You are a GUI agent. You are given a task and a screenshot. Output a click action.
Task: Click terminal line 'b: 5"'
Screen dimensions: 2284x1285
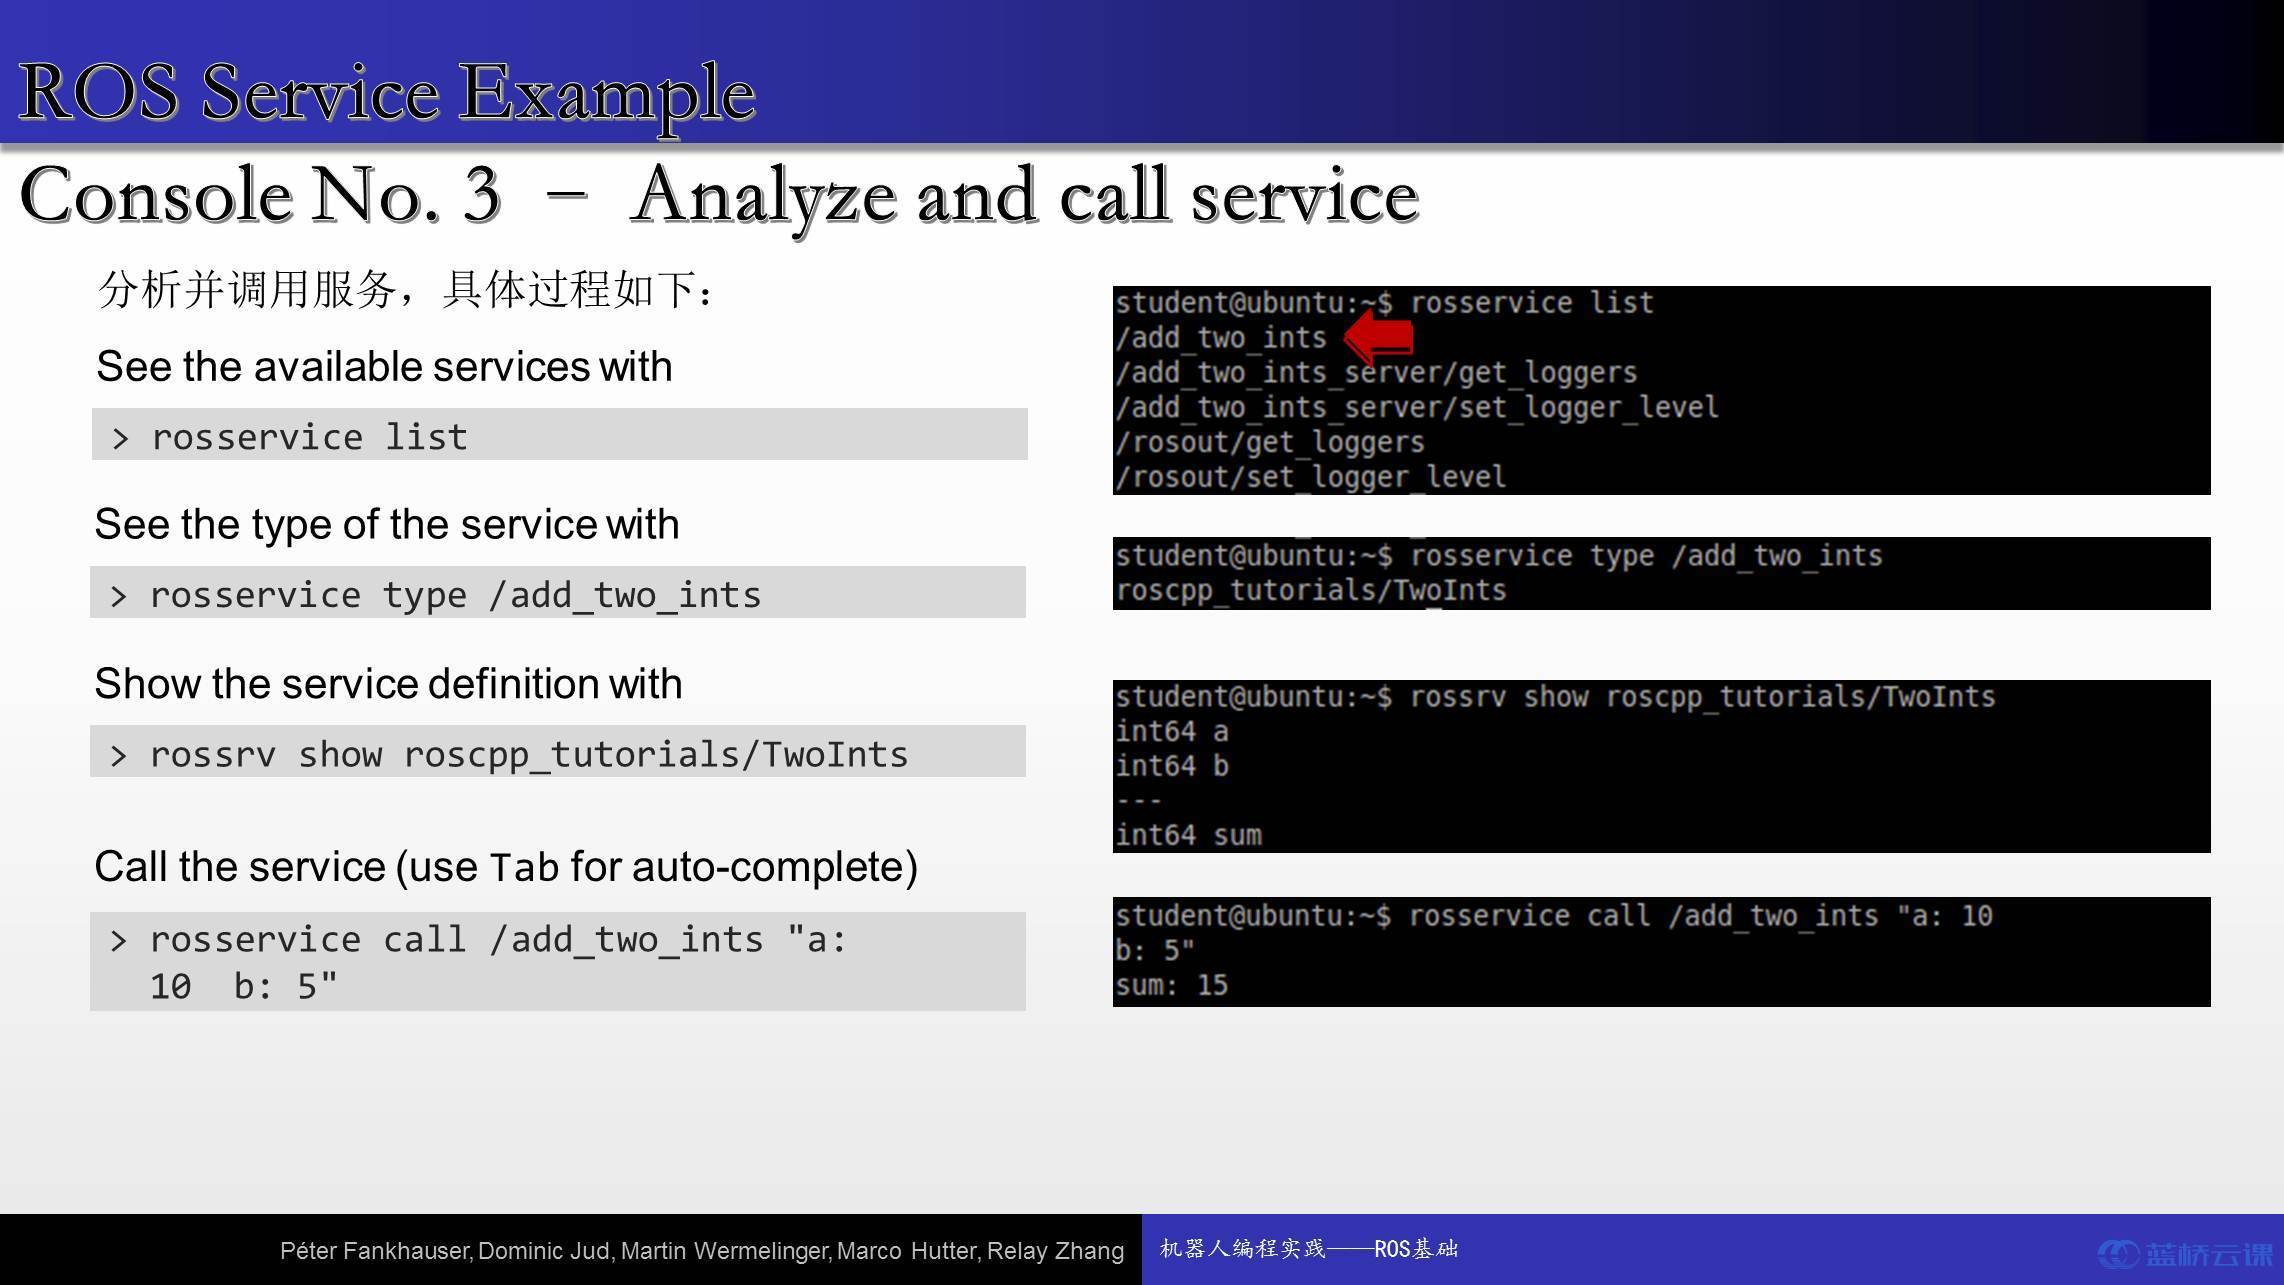tap(1155, 950)
